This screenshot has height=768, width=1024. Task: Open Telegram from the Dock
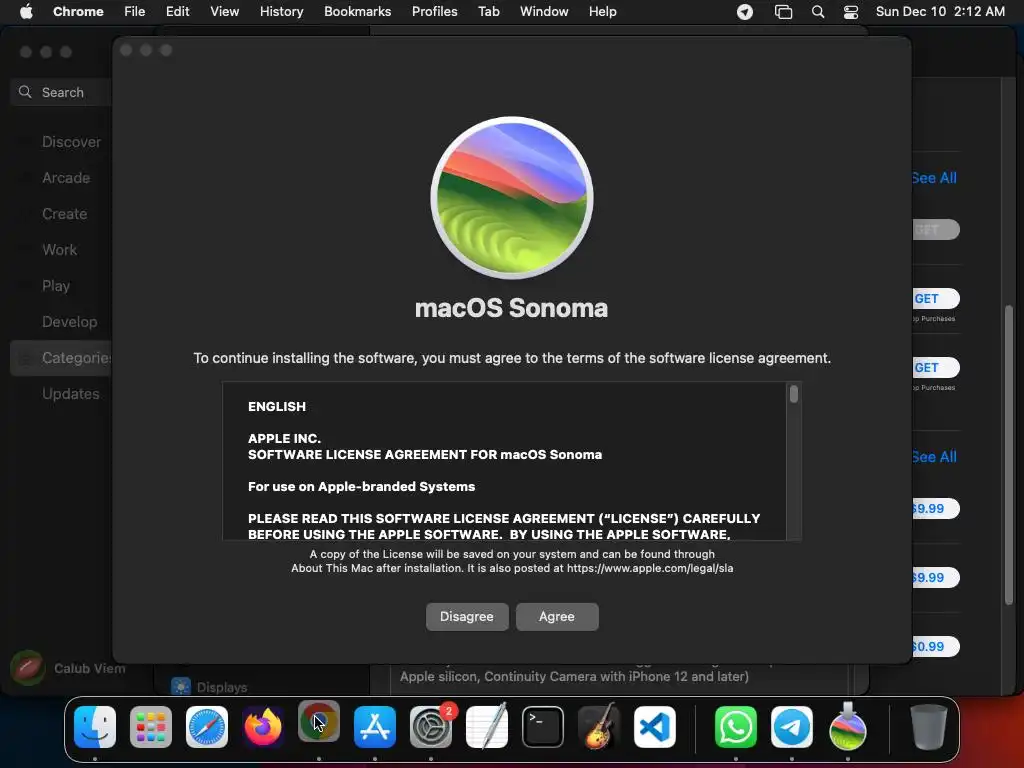coord(792,727)
